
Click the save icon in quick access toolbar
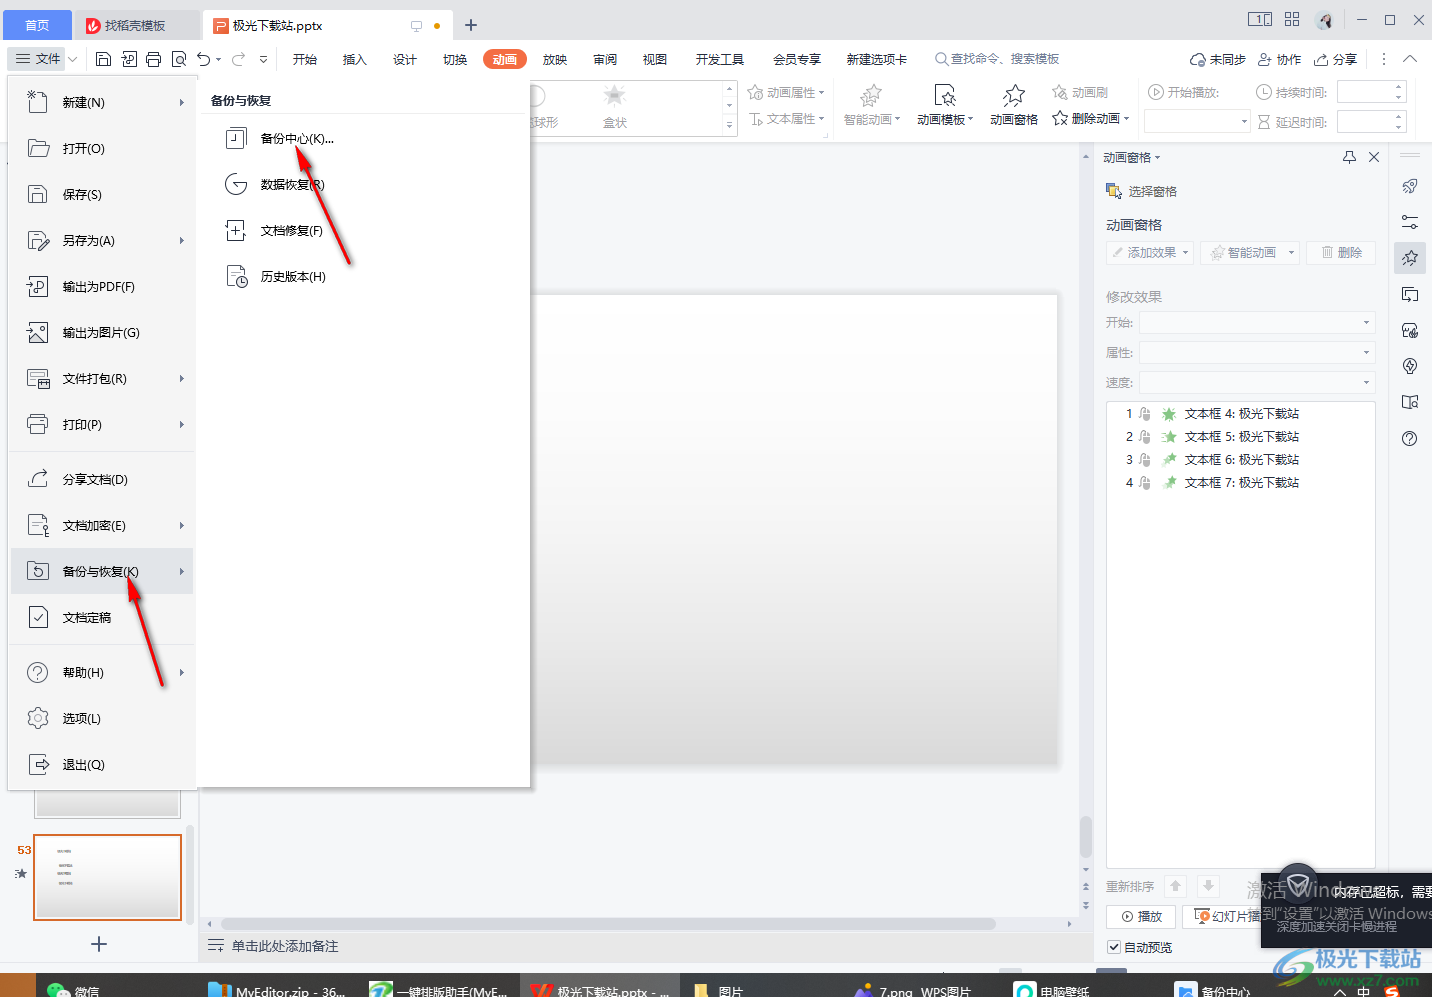click(103, 59)
